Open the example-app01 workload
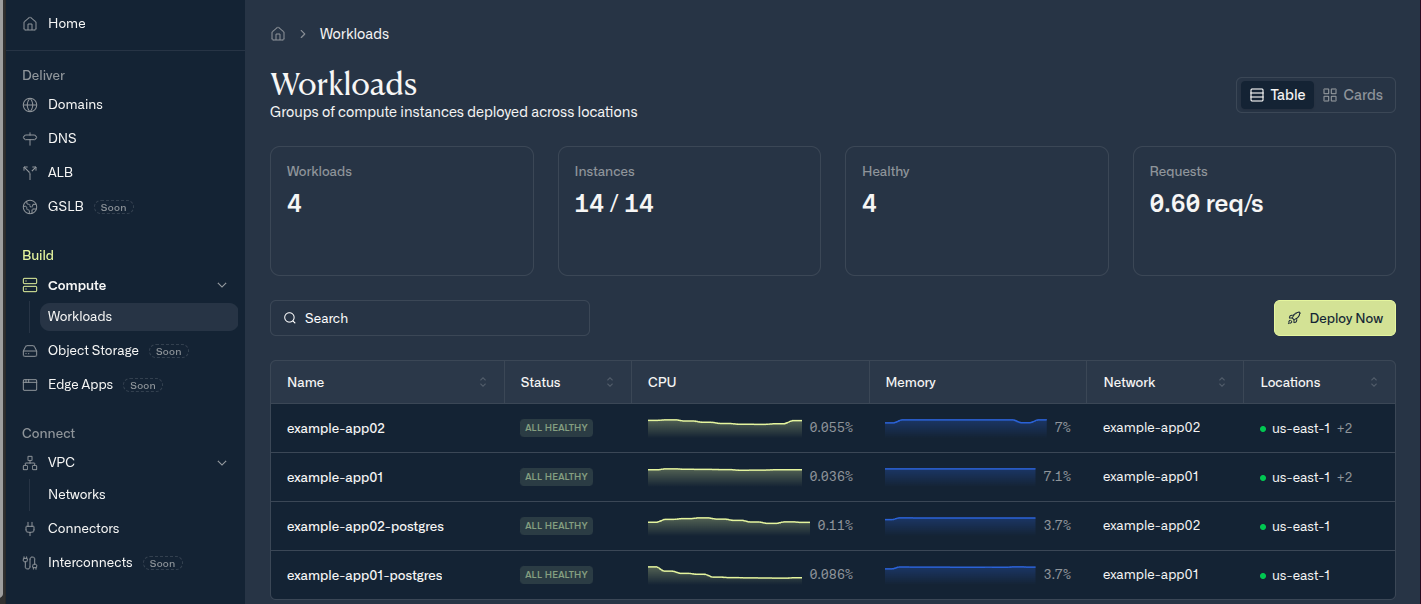This screenshot has height=604, width=1421. click(x=335, y=477)
